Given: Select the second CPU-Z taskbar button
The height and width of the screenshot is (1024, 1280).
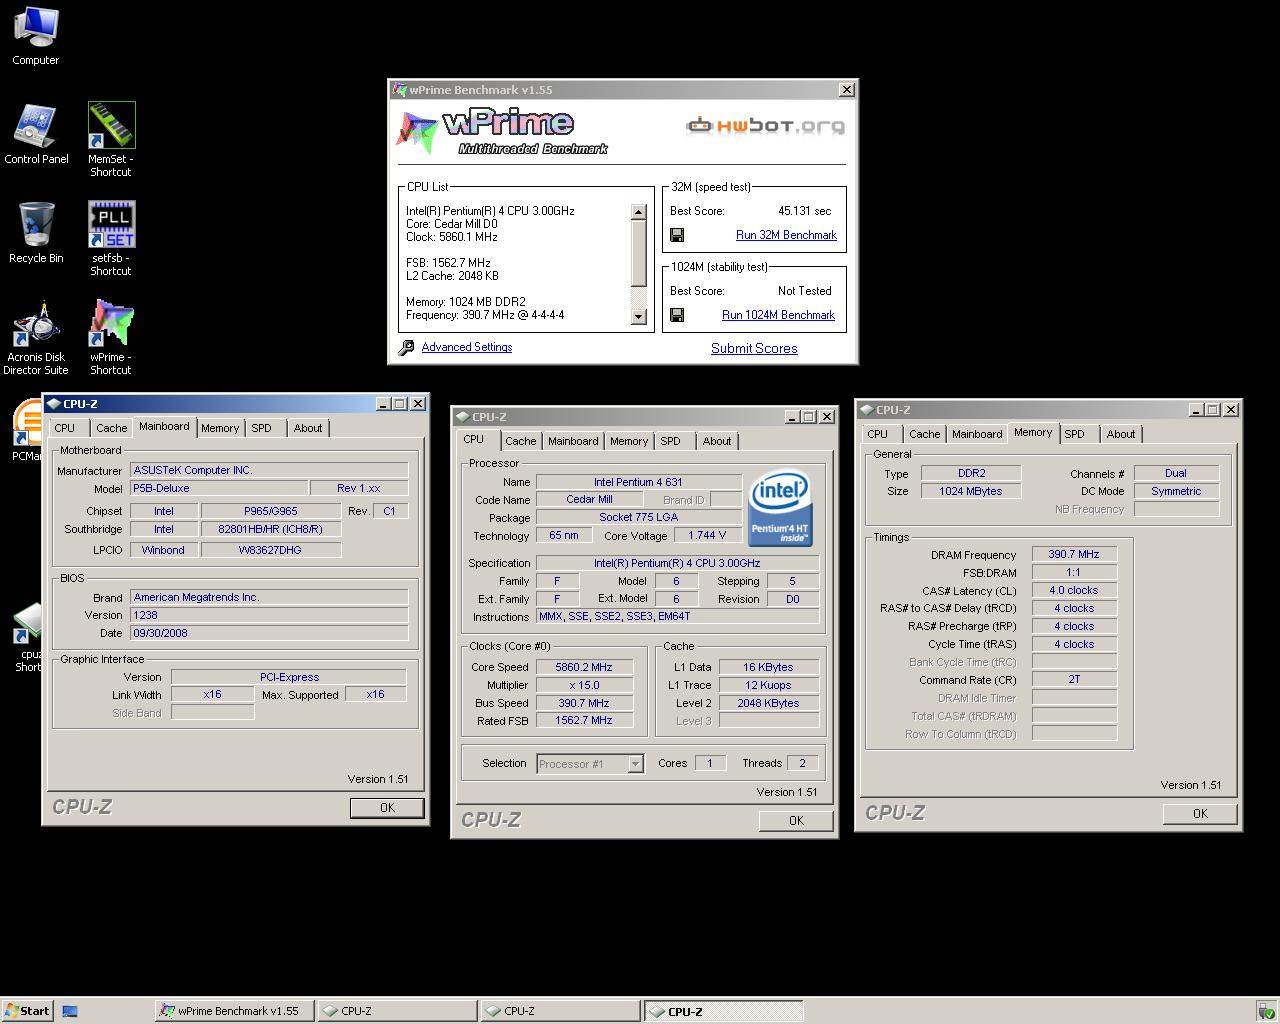Looking at the screenshot, I should pos(560,1011).
